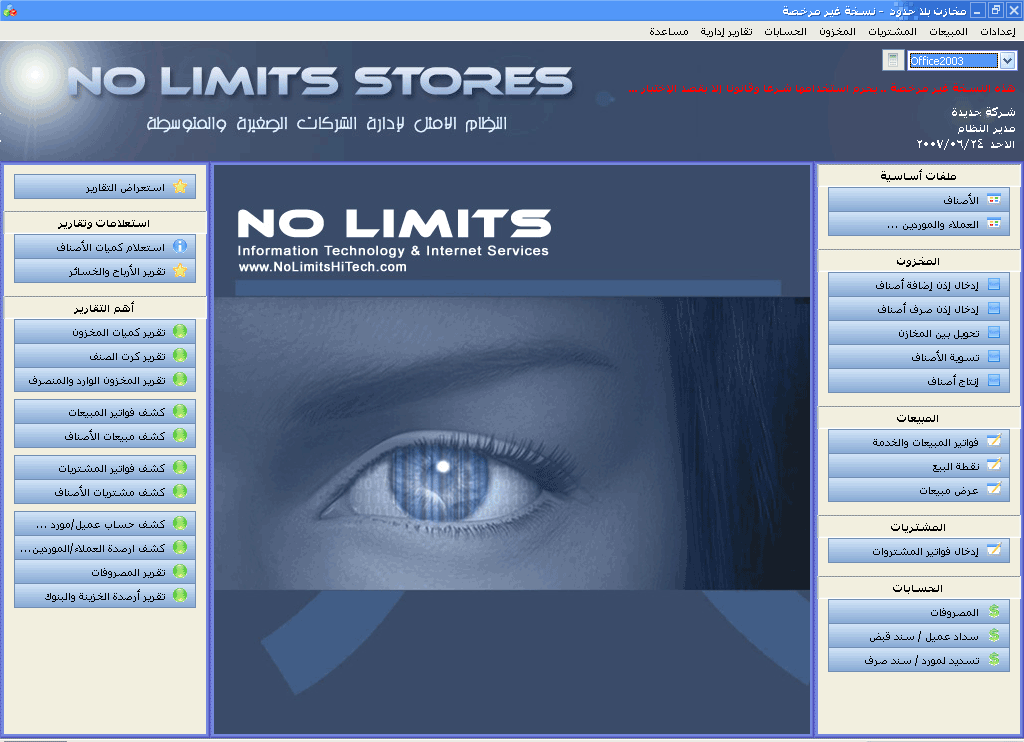Open the Office2003 theme dropdown arrow
Viewport: 1024px width, 742px height.
[x=1007, y=61]
